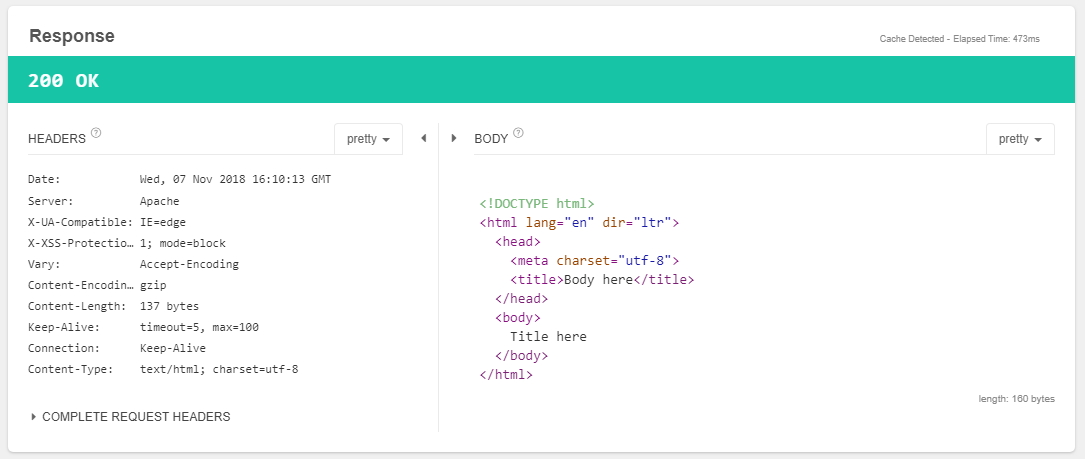Click the truncated X-XSS-Protection header name

pos(80,243)
